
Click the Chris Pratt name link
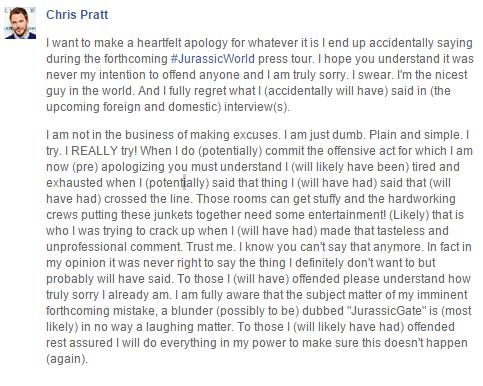[77, 15]
